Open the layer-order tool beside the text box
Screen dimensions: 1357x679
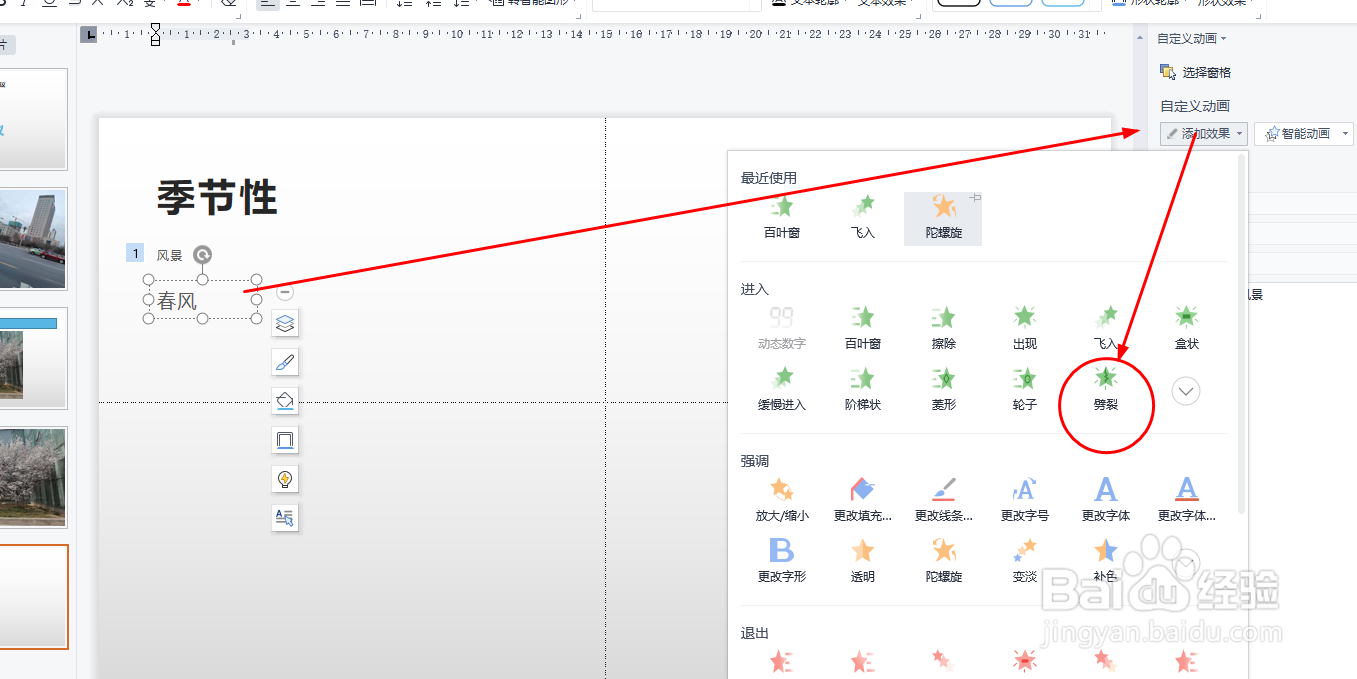pos(285,323)
